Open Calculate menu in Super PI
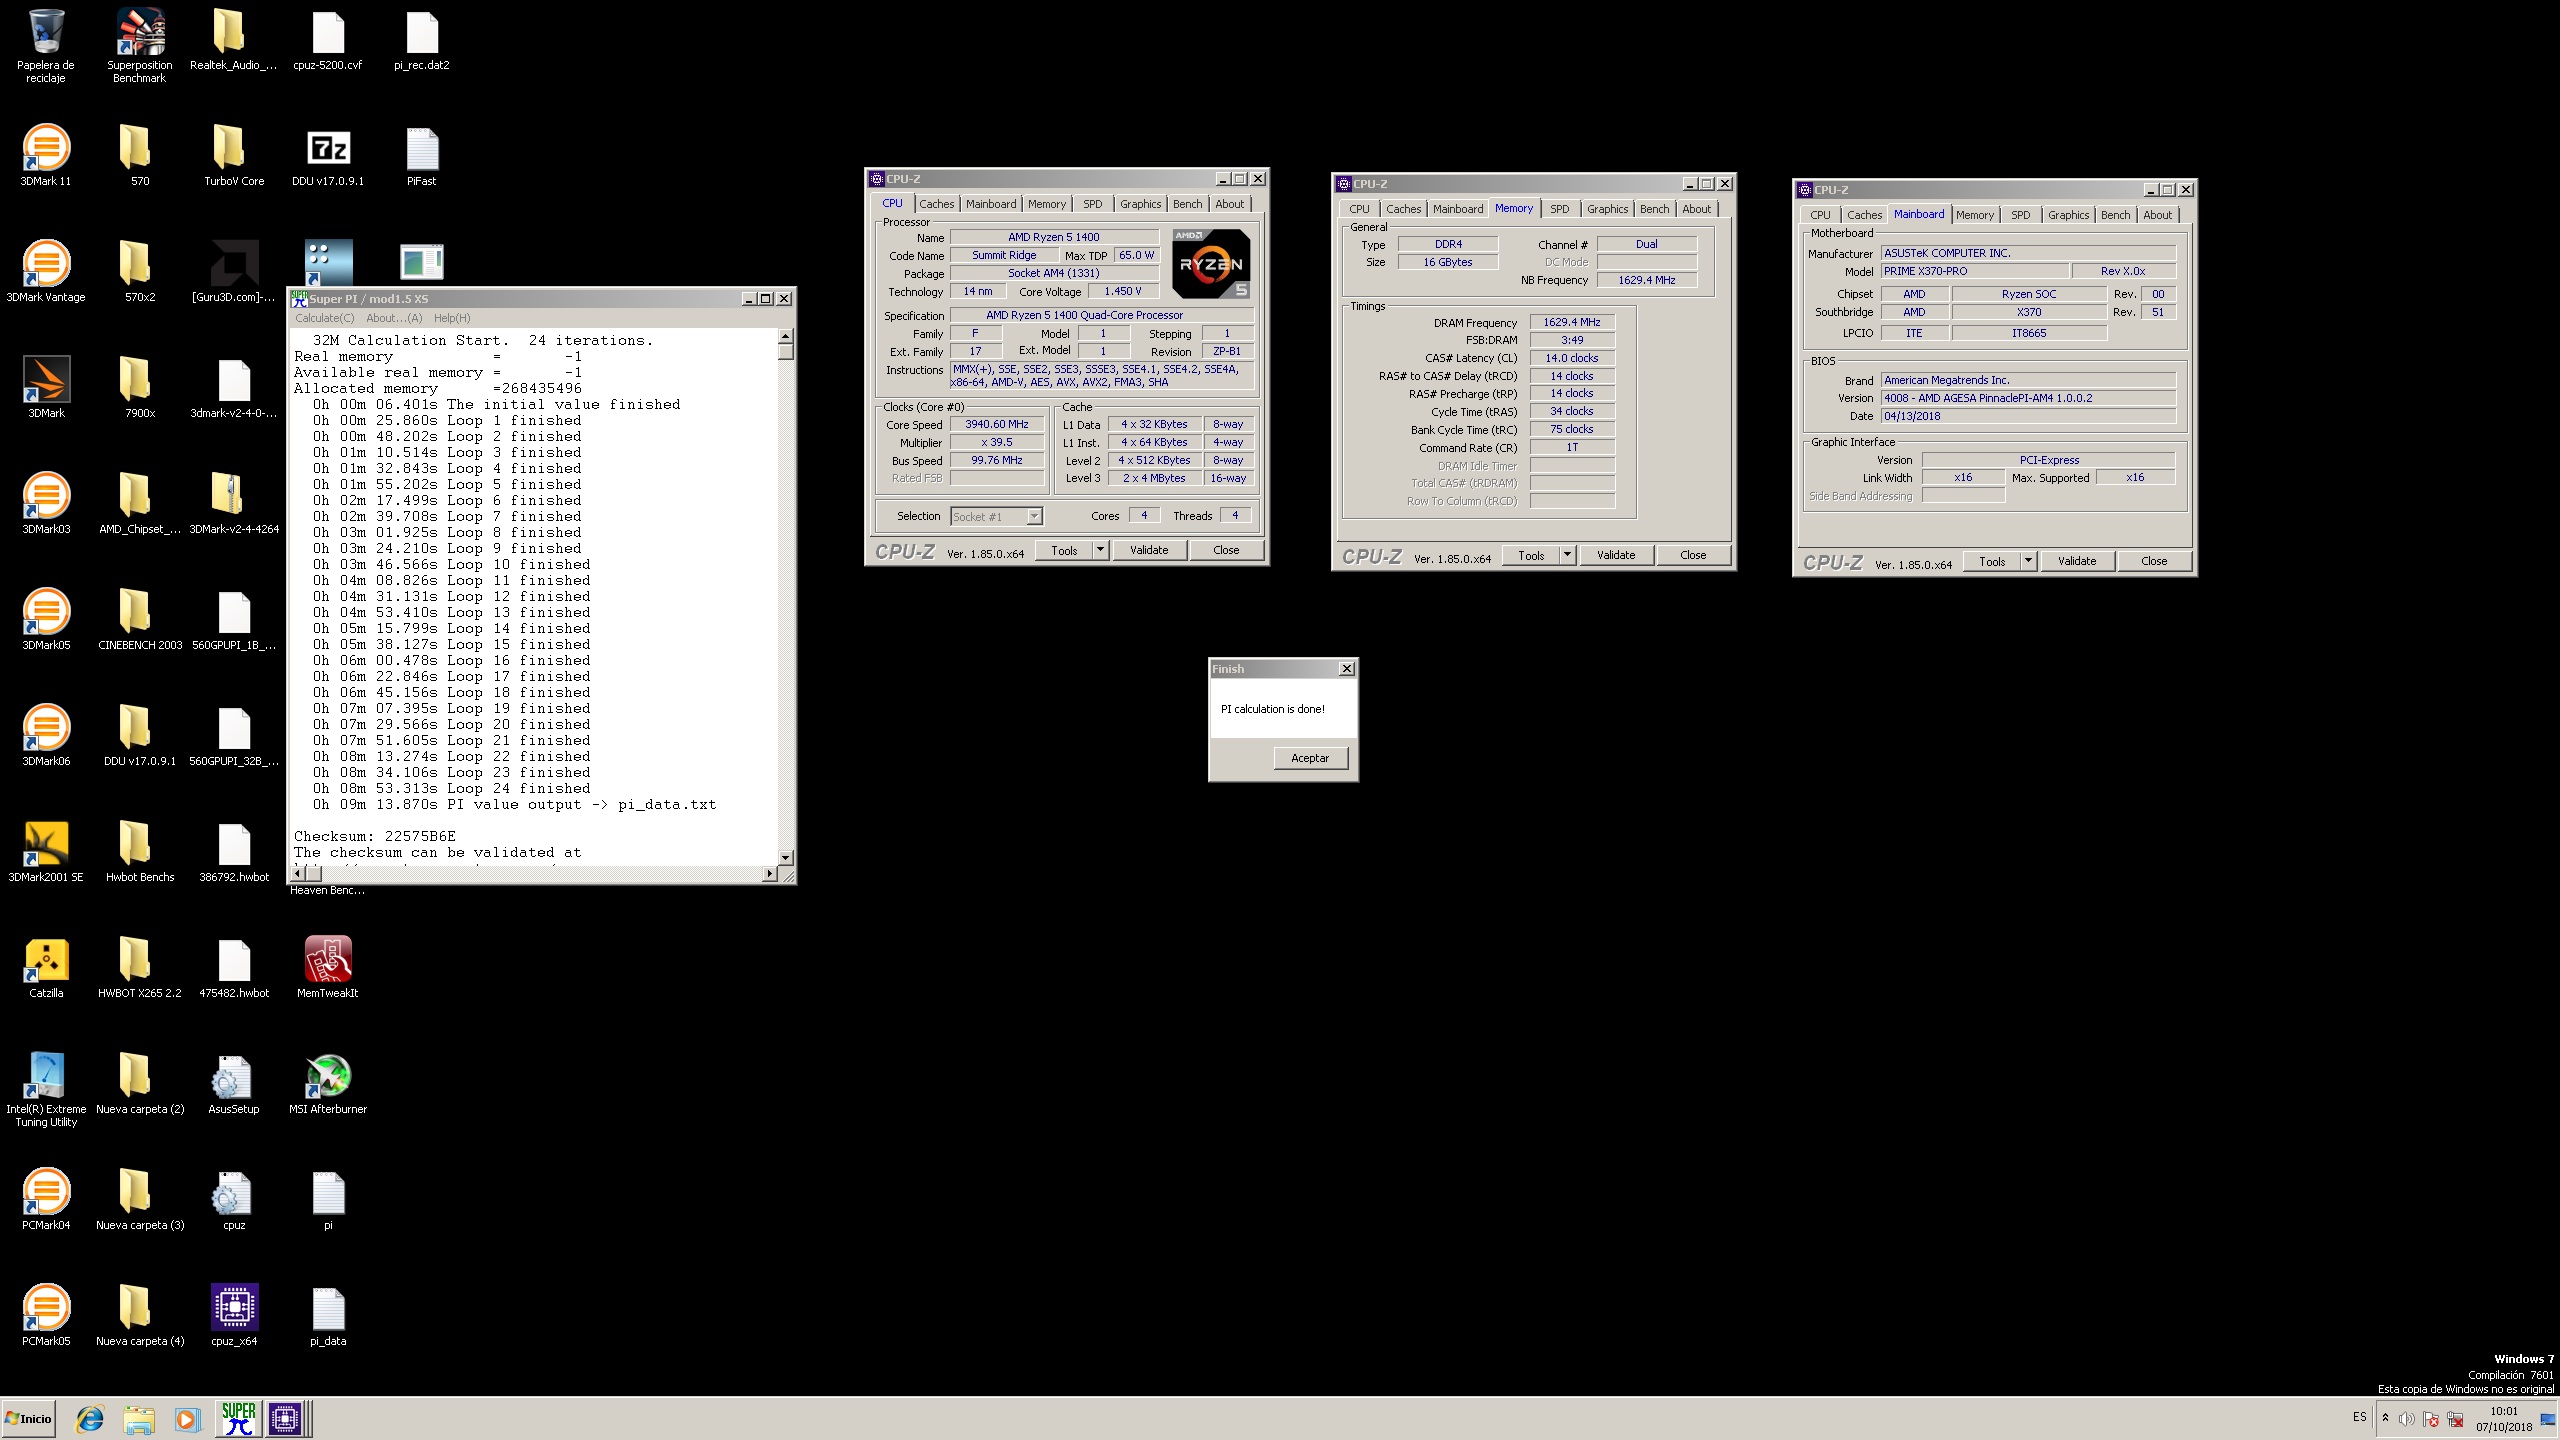 [x=324, y=318]
